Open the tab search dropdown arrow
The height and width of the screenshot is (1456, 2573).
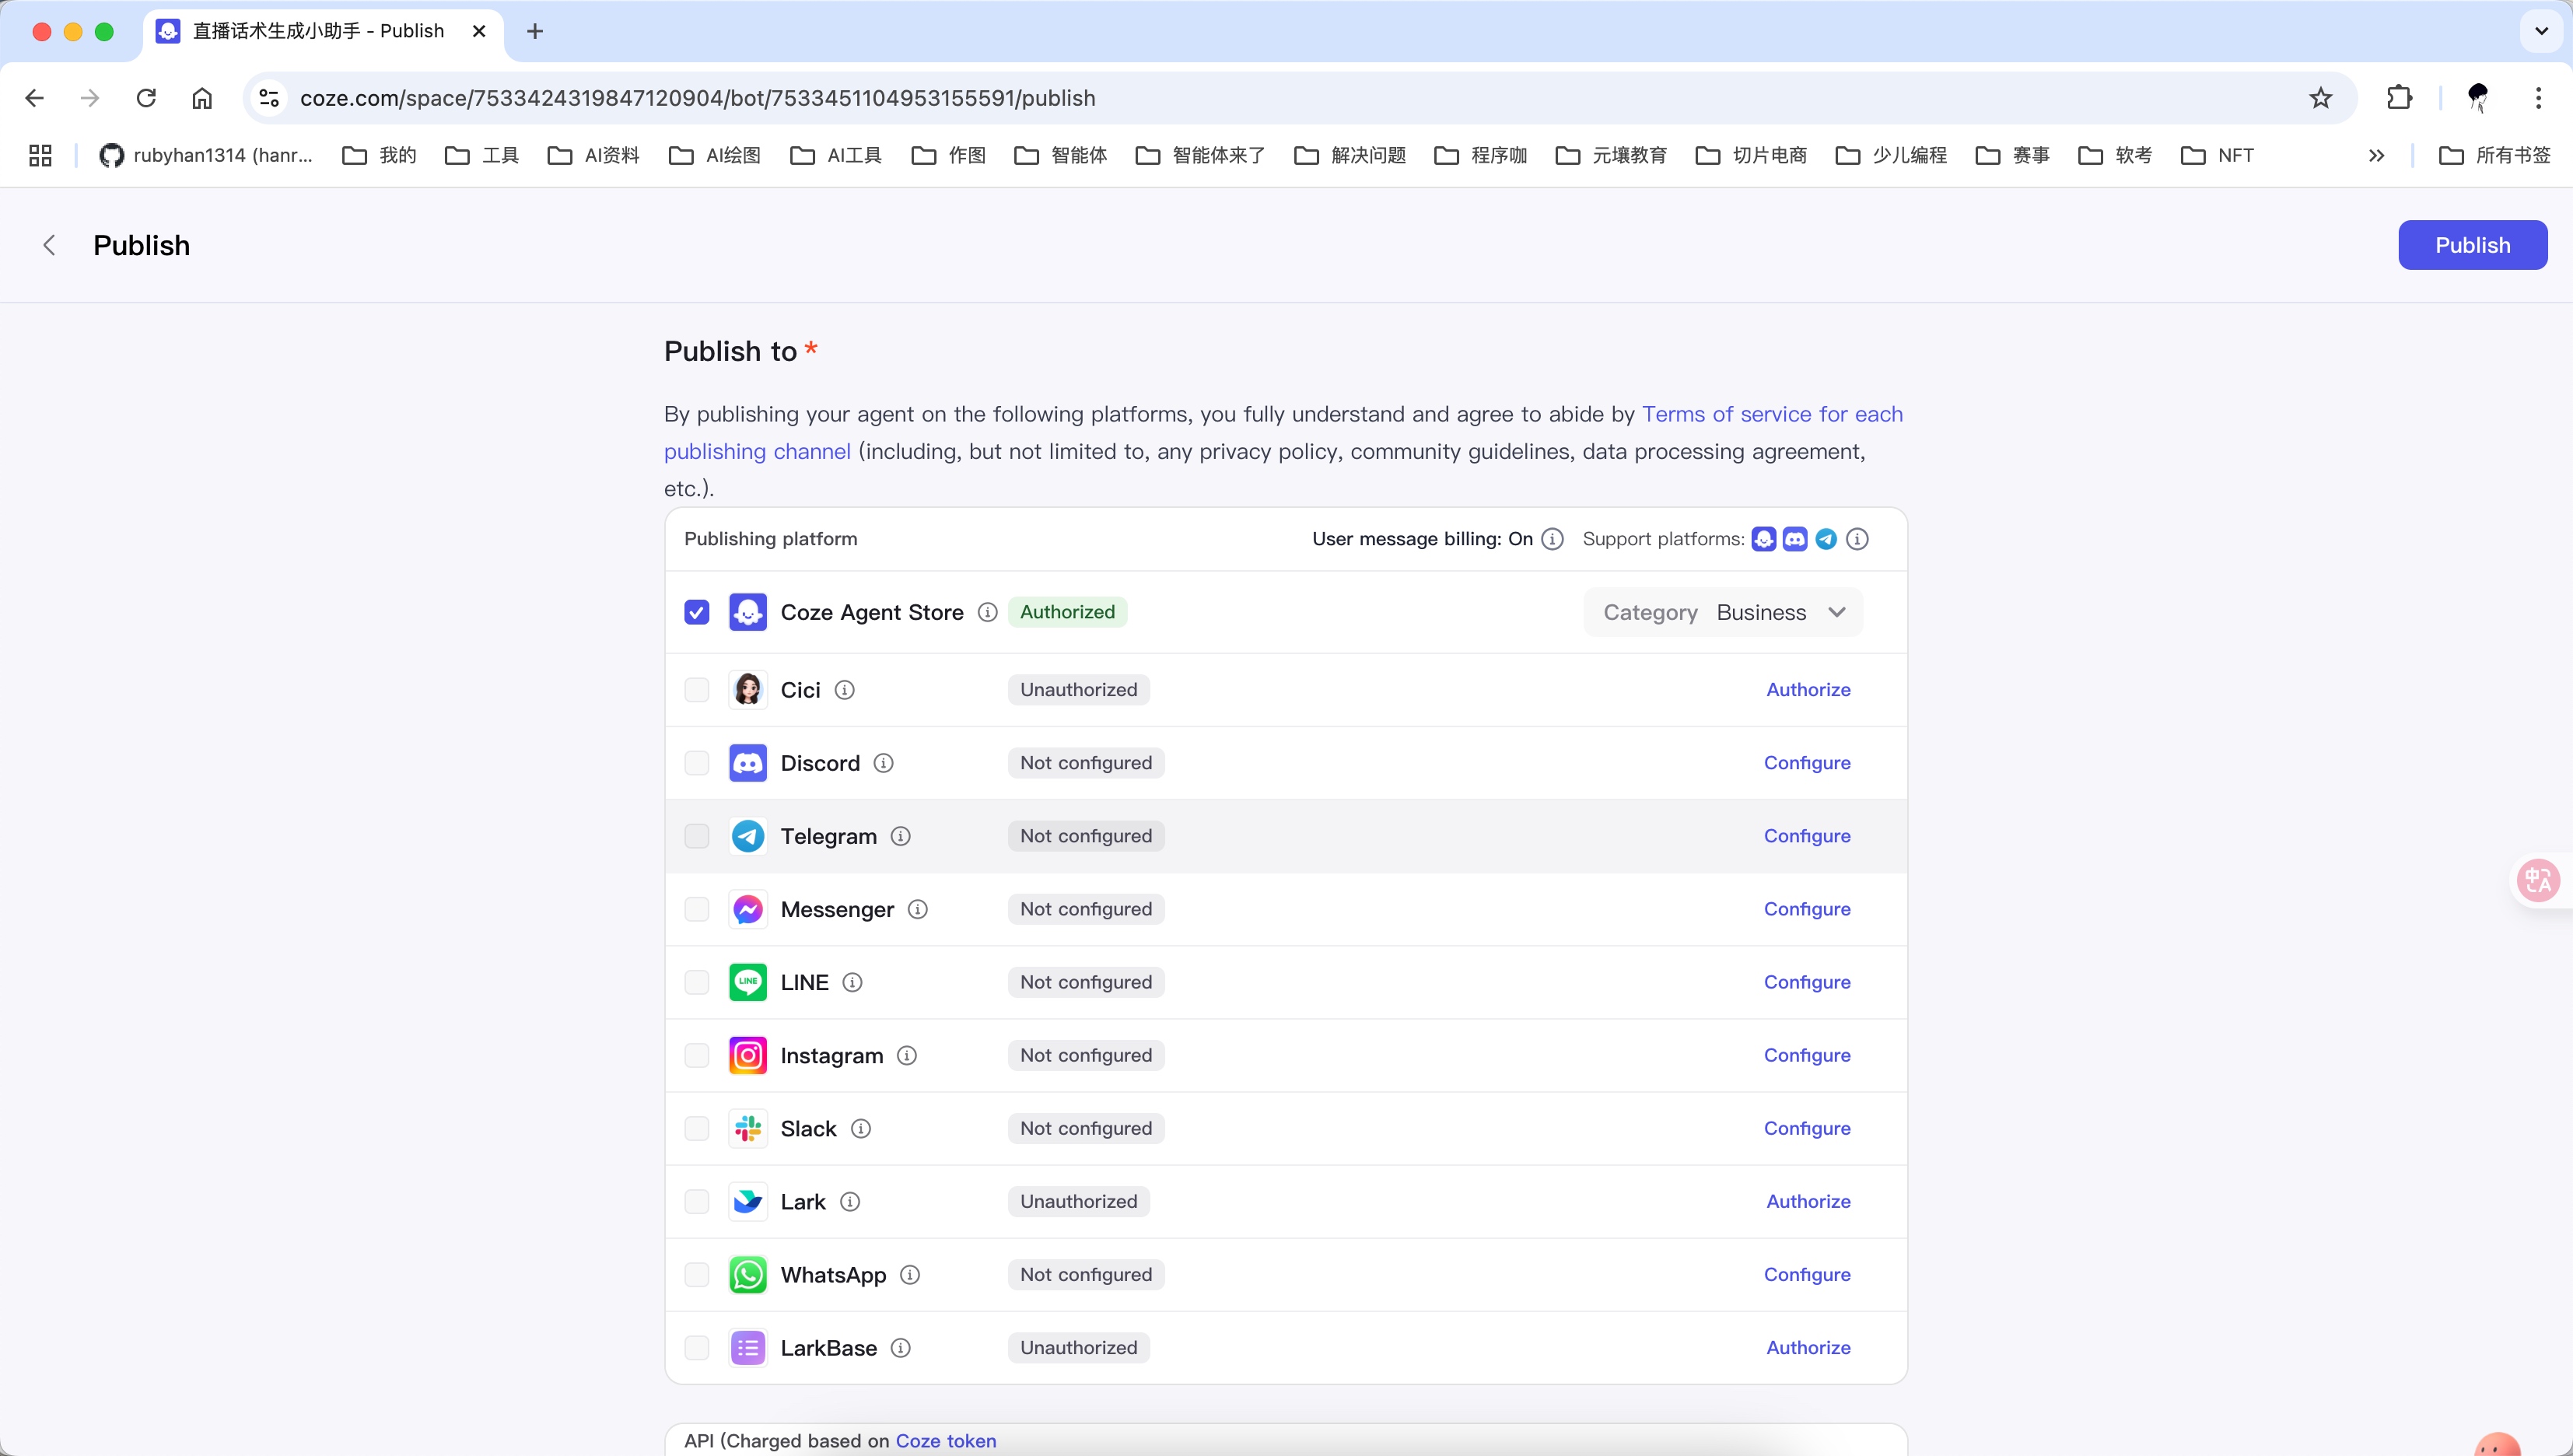pos(2540,31)
